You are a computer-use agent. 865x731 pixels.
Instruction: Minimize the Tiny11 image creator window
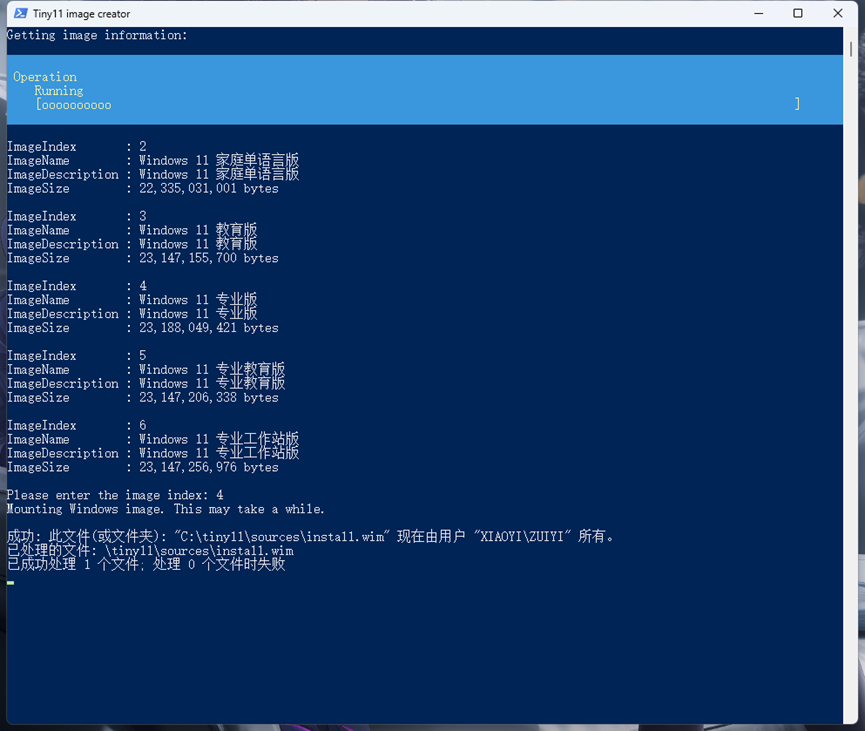[x=759, y=13]
